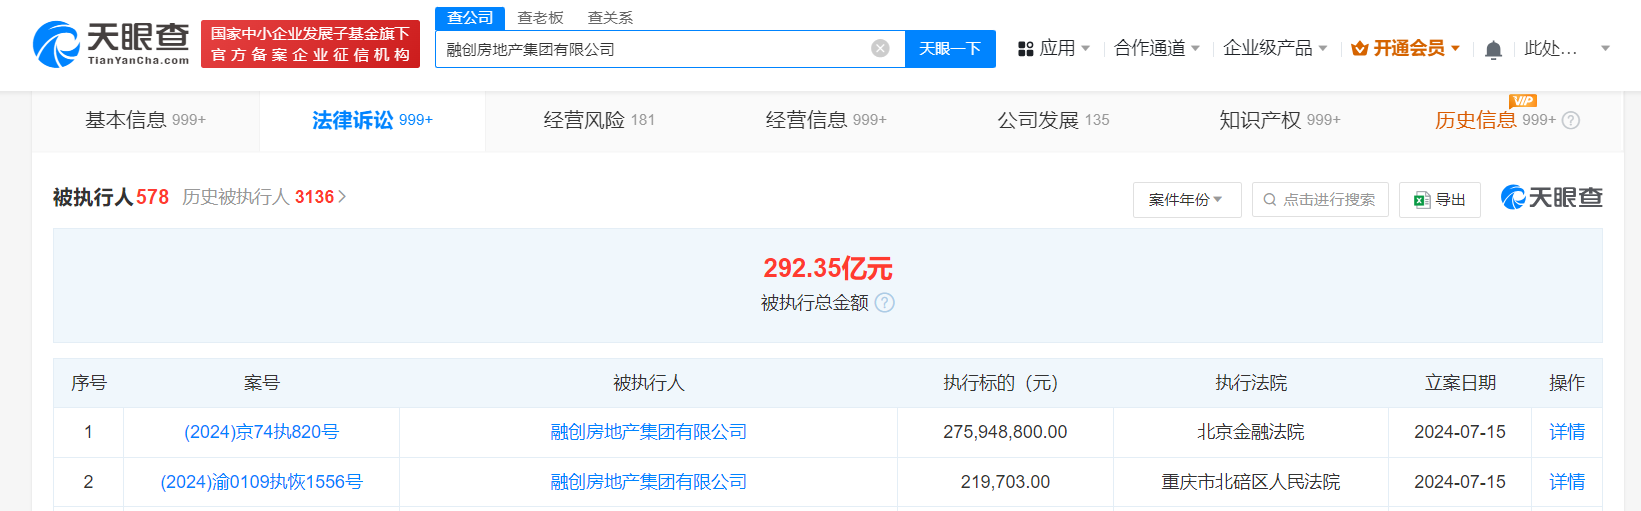Click the magnifier icon in 点击进行搜索

pyautogui.click(x=1270, y=200)
